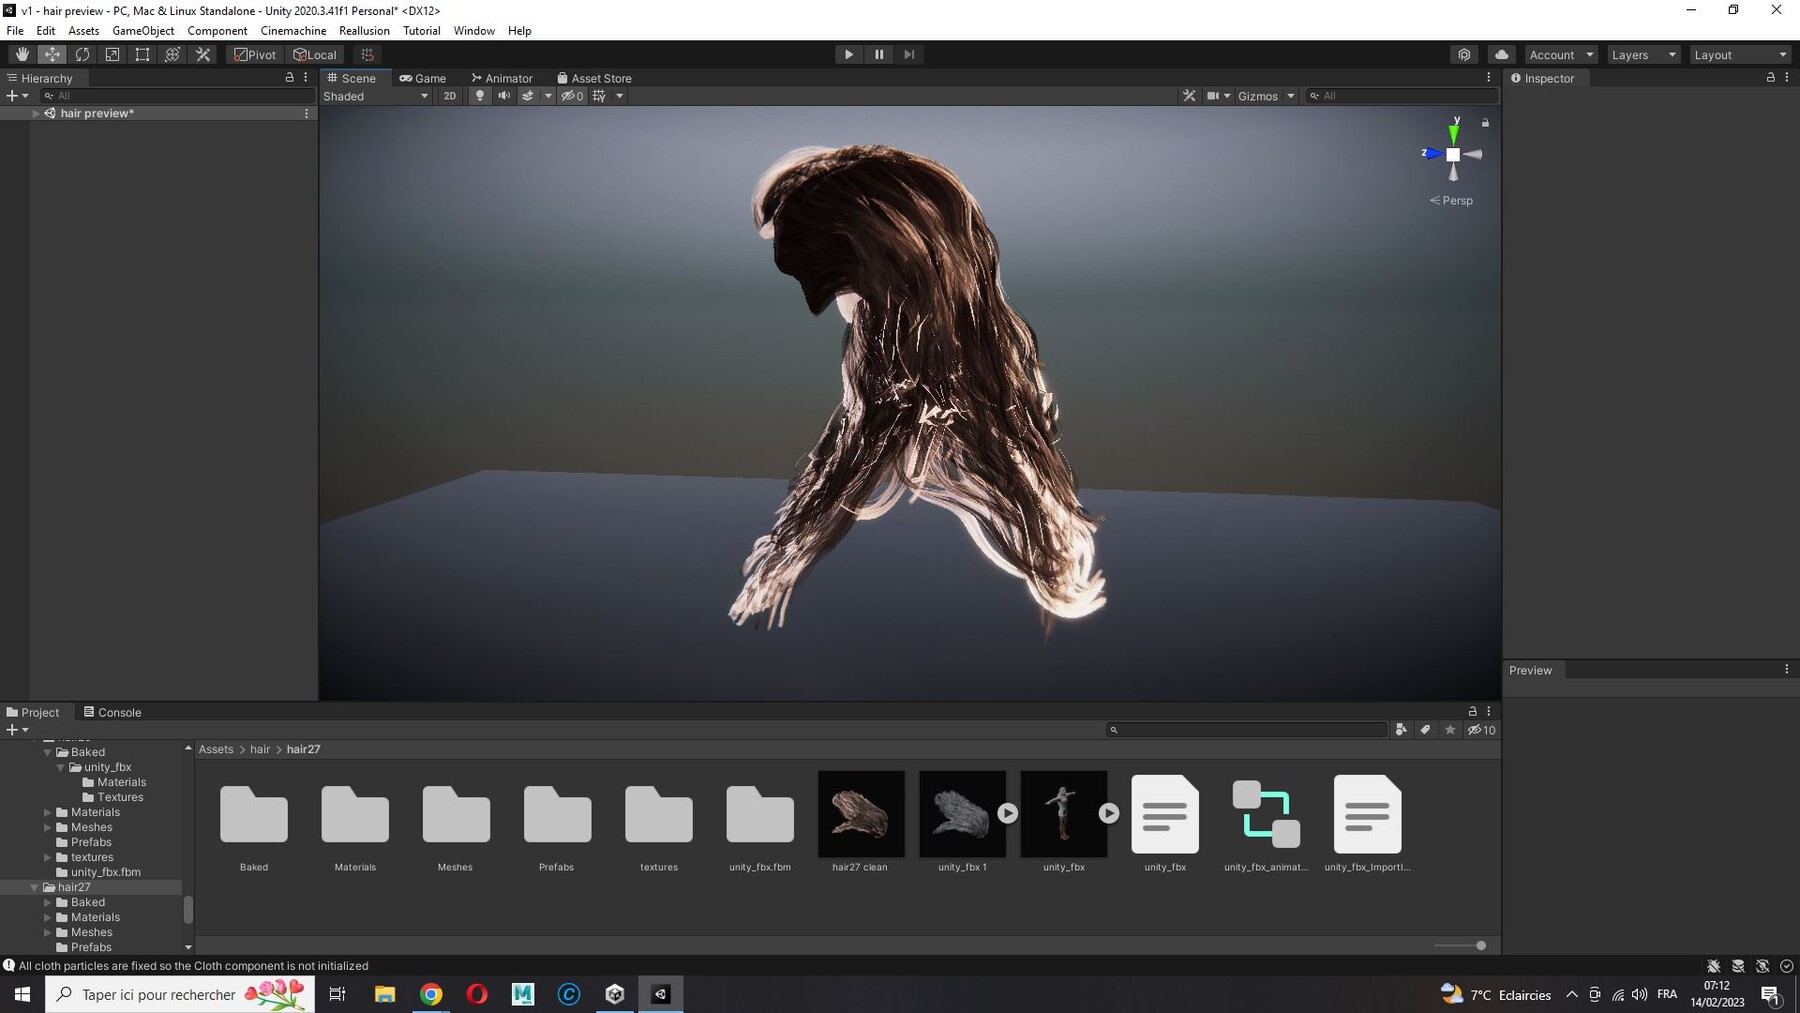1800x1013 pixels.
Task: Search by type in Project
Action: pyautogui.click(x=1401, y=730)
